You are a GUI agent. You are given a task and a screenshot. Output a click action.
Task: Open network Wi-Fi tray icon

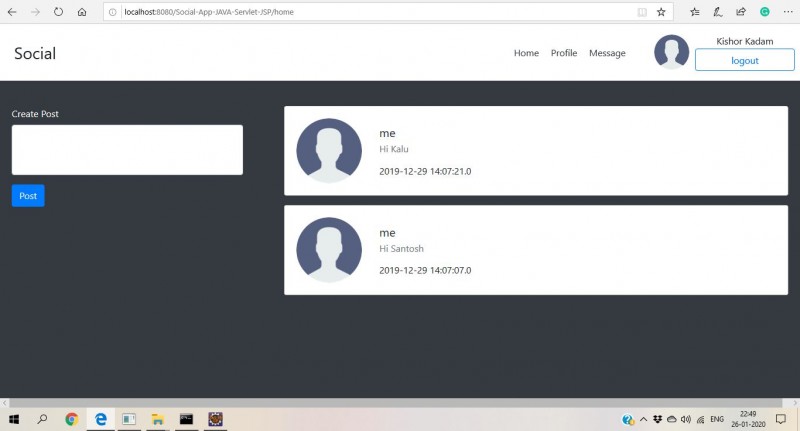pos(701,419)
